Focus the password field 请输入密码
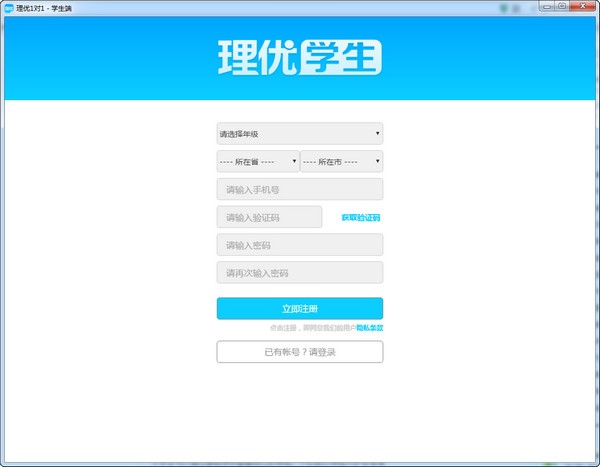 coord(300,245)
